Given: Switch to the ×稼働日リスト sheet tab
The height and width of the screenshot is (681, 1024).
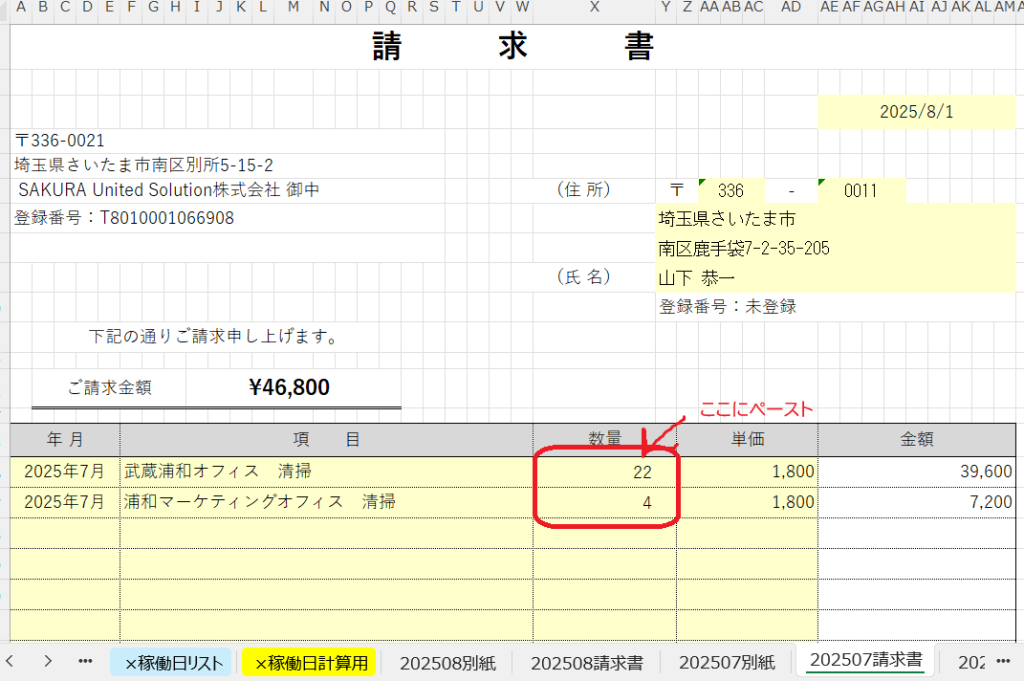Looking at the screenshot, I should pos(174,662).
